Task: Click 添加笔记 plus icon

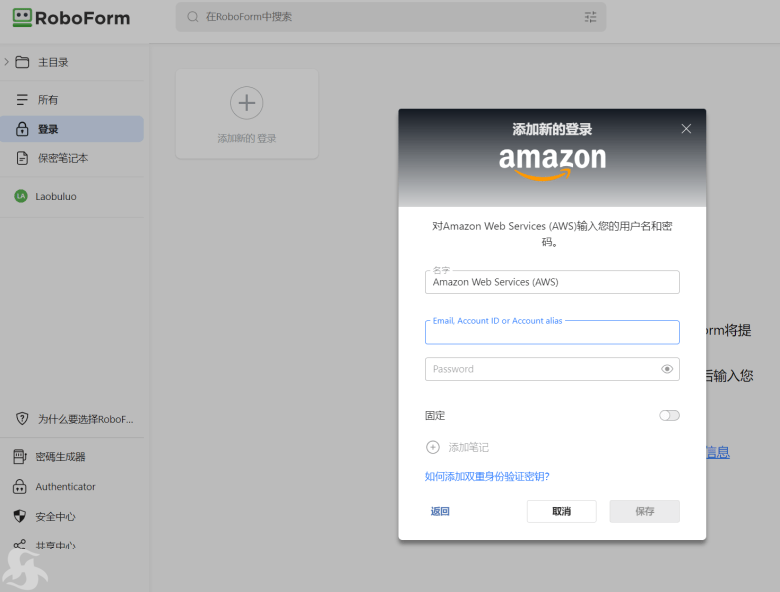Action: coord(433,447)
